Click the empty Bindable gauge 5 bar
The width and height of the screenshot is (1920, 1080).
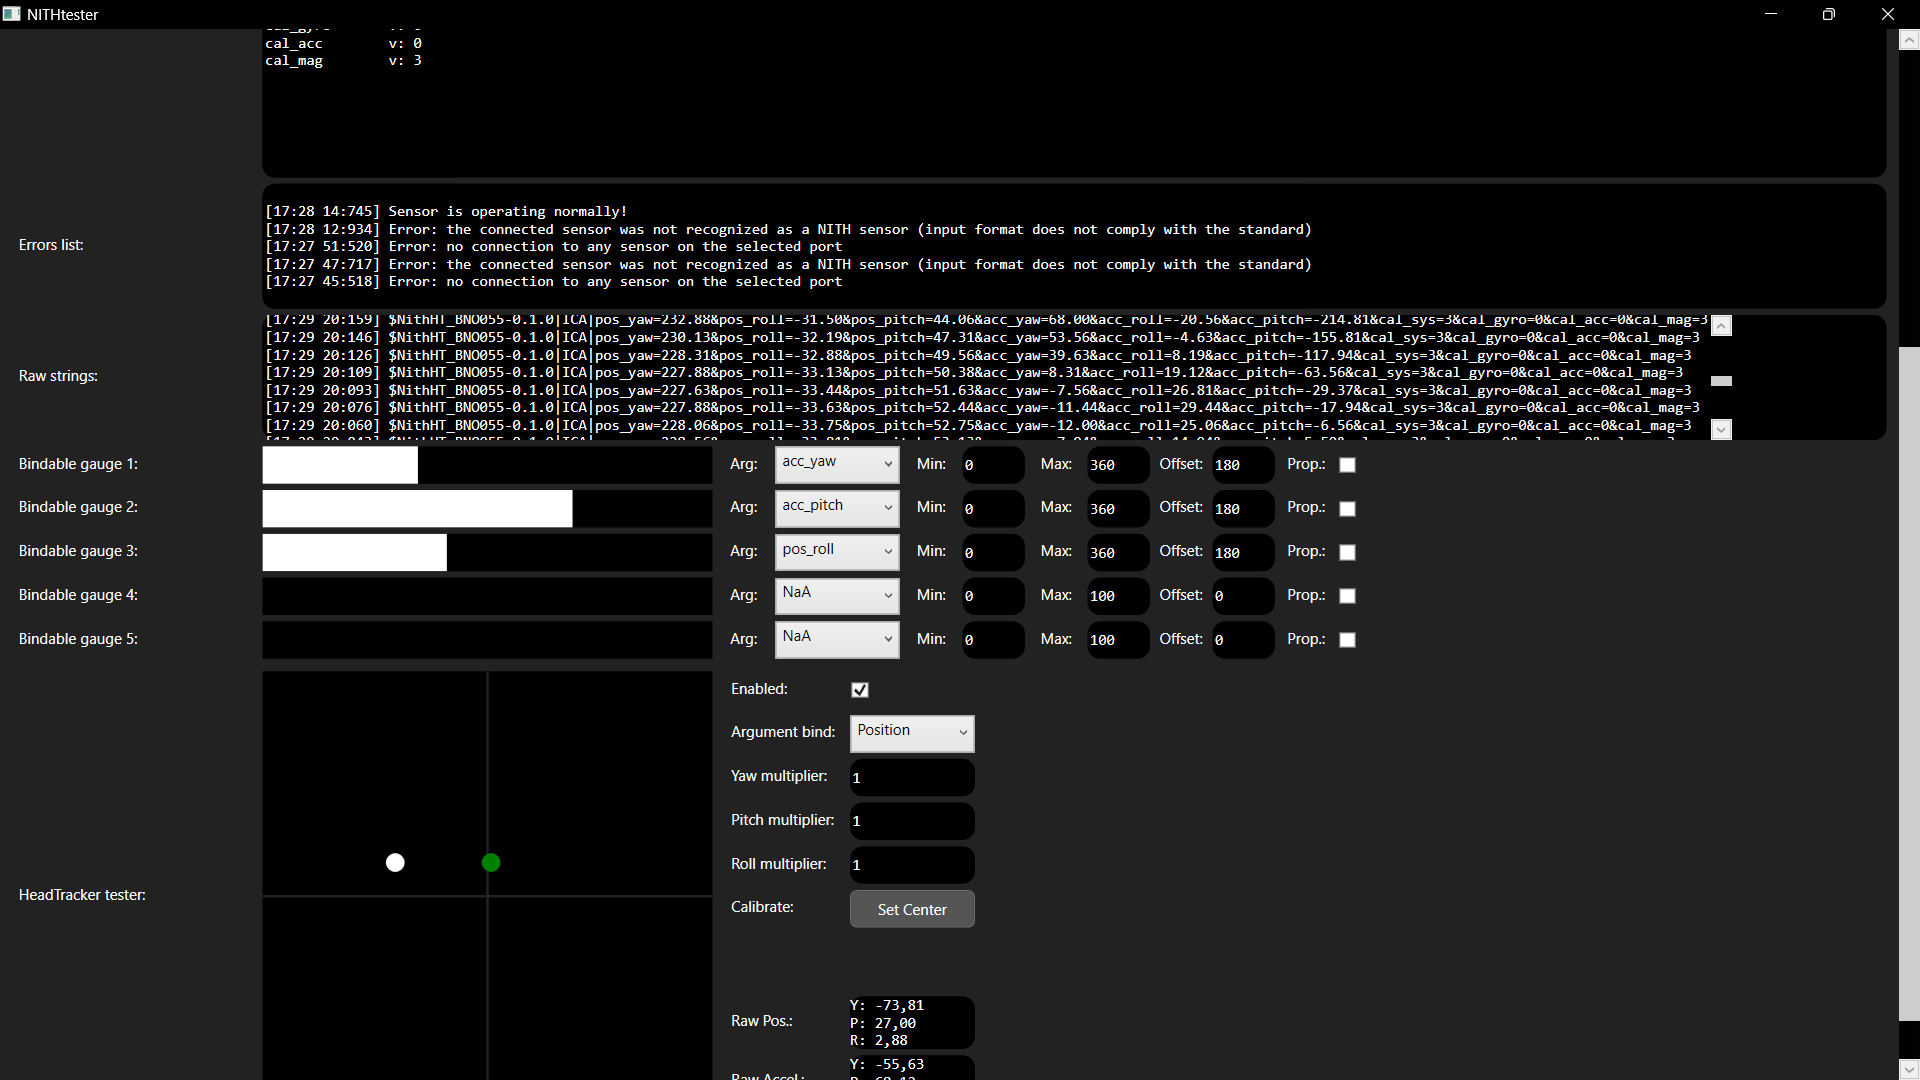pos(487,640)
